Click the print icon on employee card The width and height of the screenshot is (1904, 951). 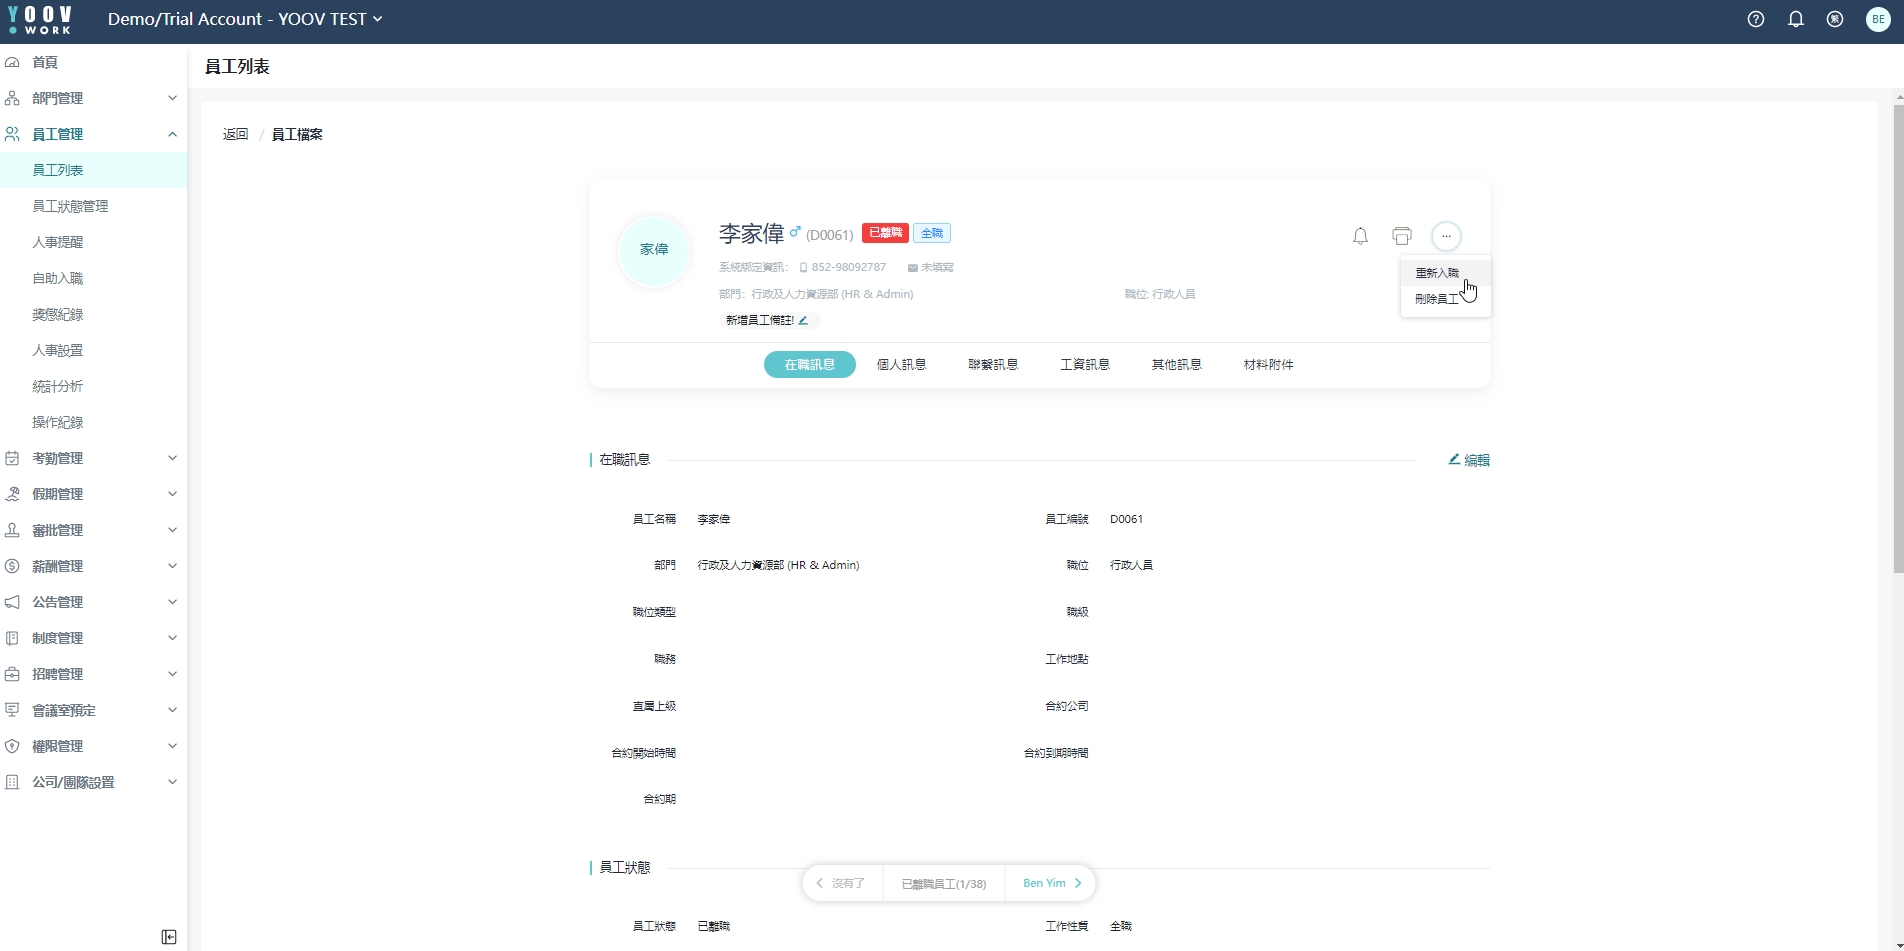(x=1401, y=236)
